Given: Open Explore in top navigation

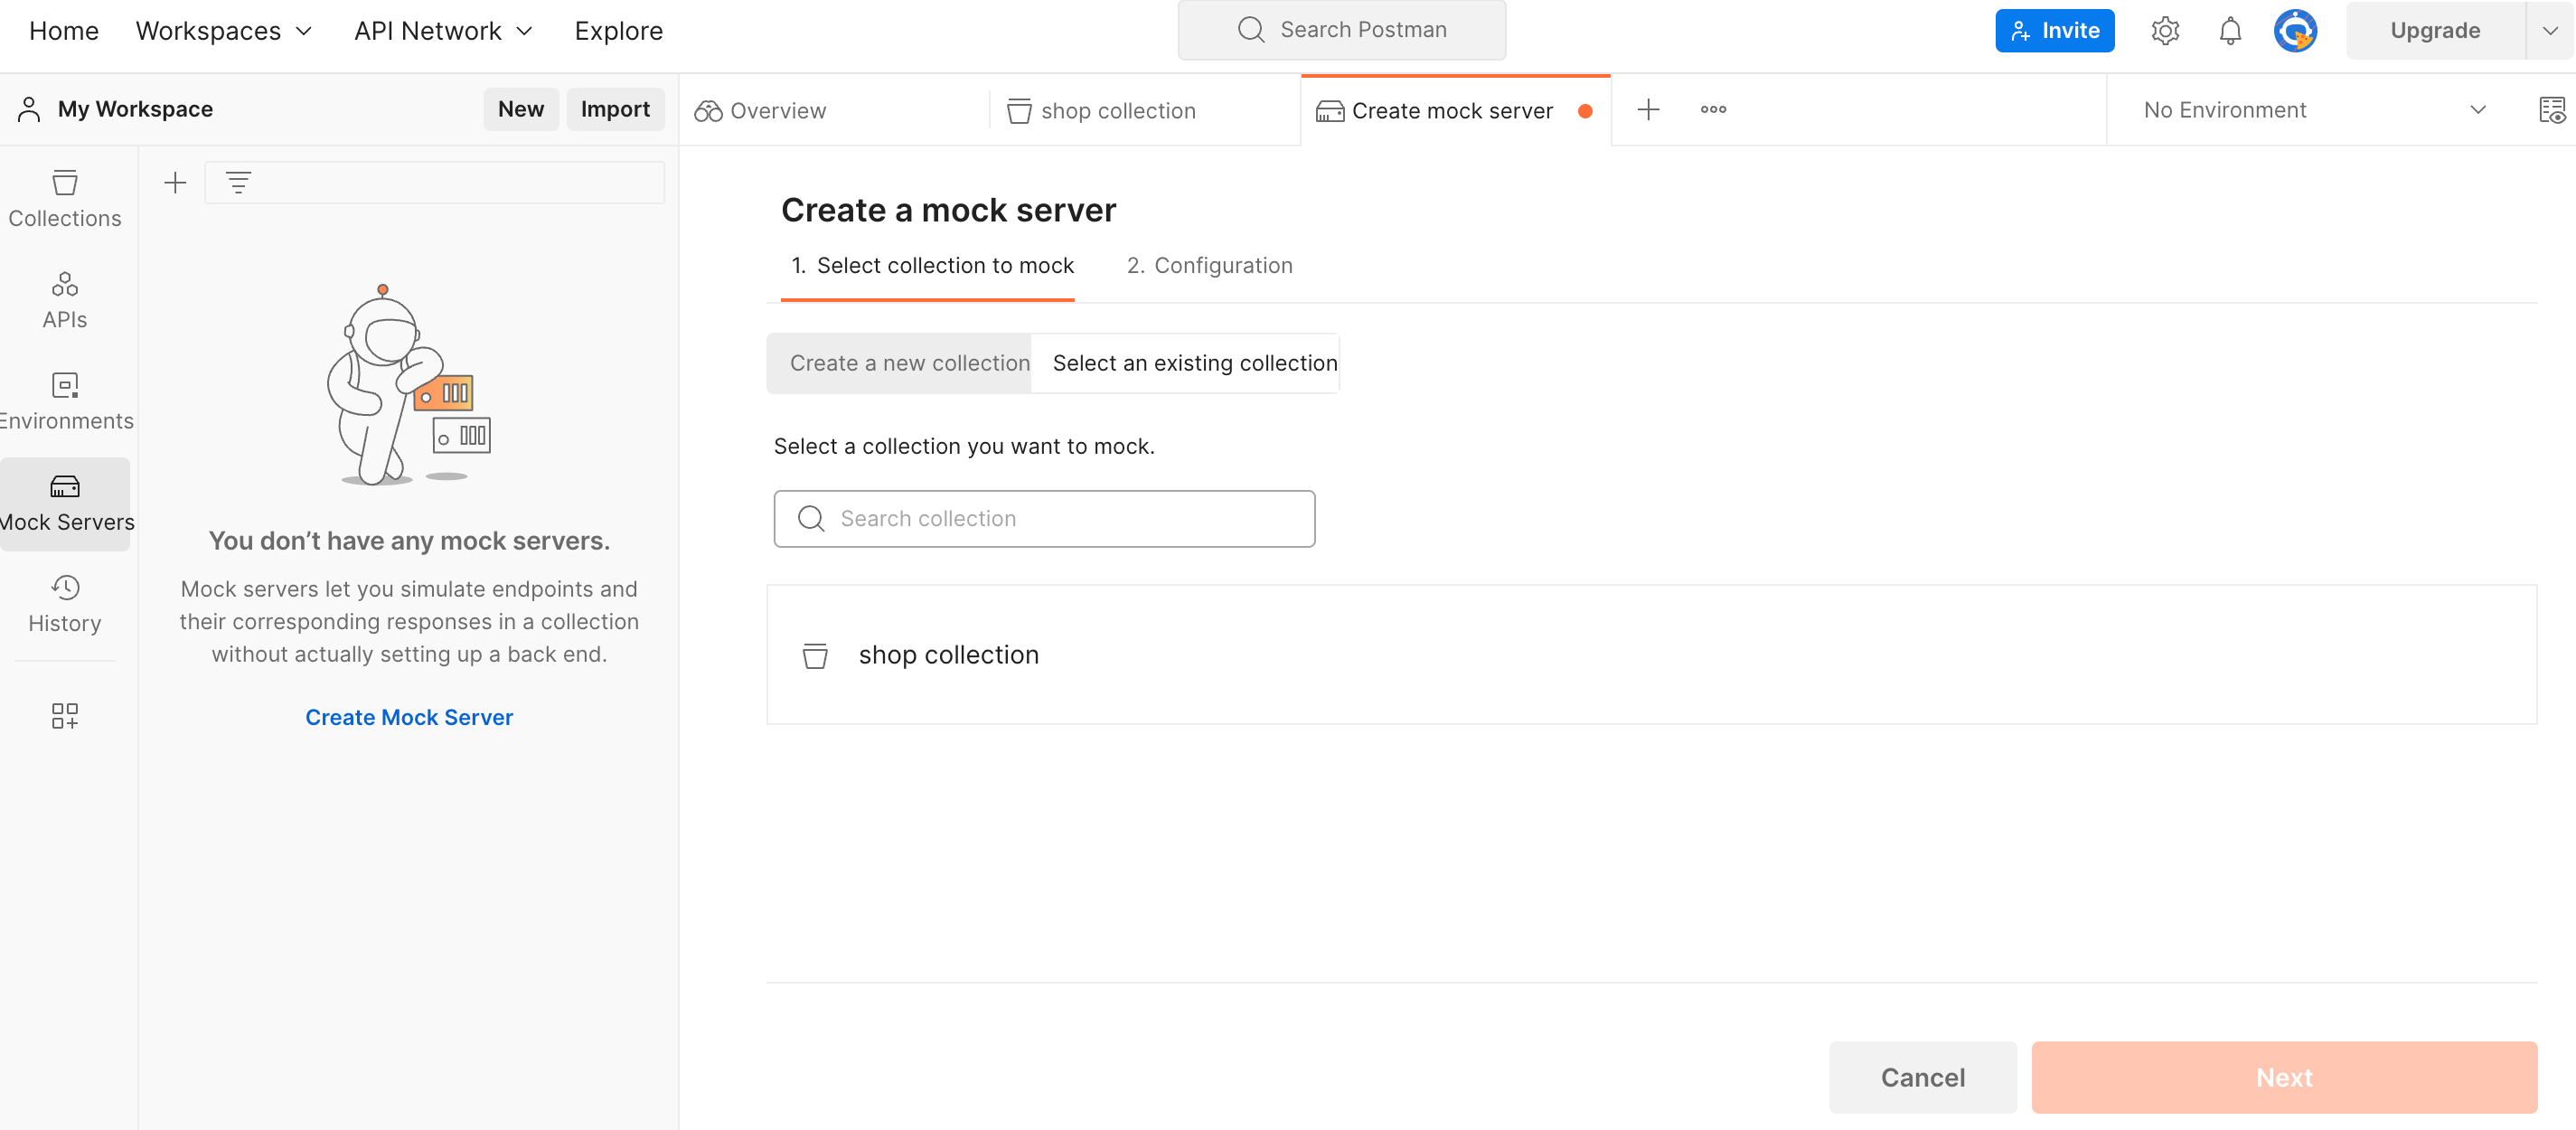Looking at the screenshot, I should click(x=618, y=31).
